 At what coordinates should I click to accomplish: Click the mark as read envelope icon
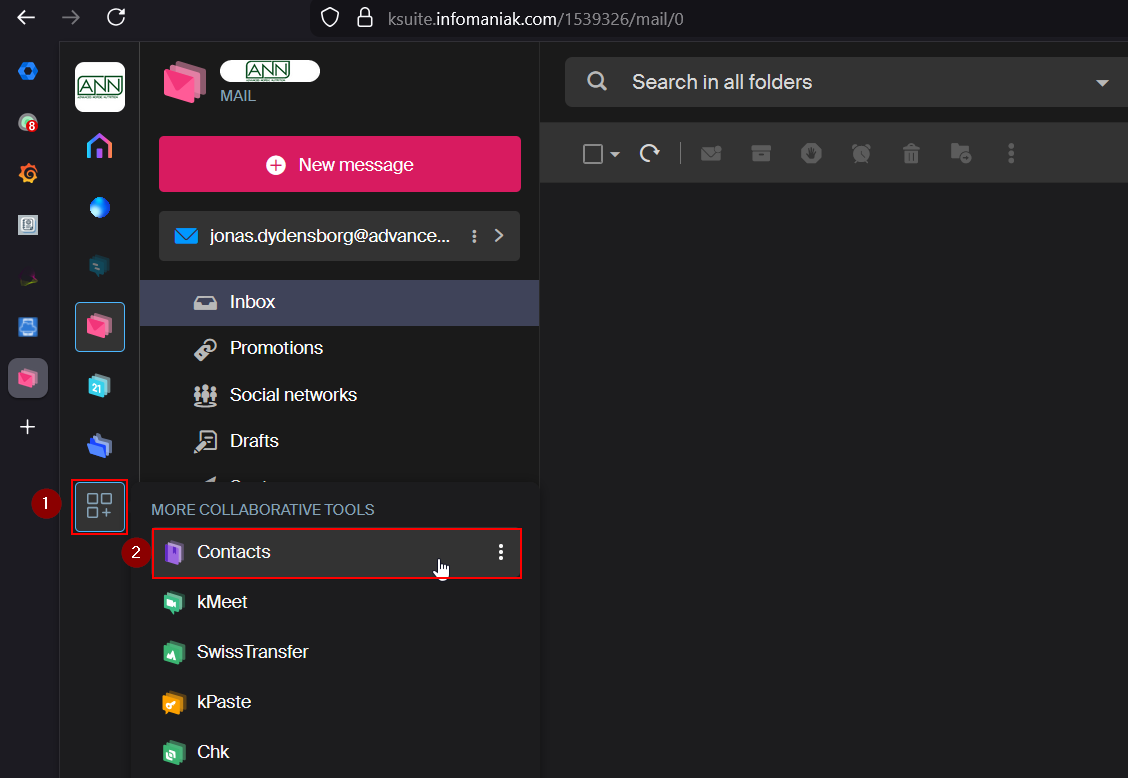[x=711, y=153]
